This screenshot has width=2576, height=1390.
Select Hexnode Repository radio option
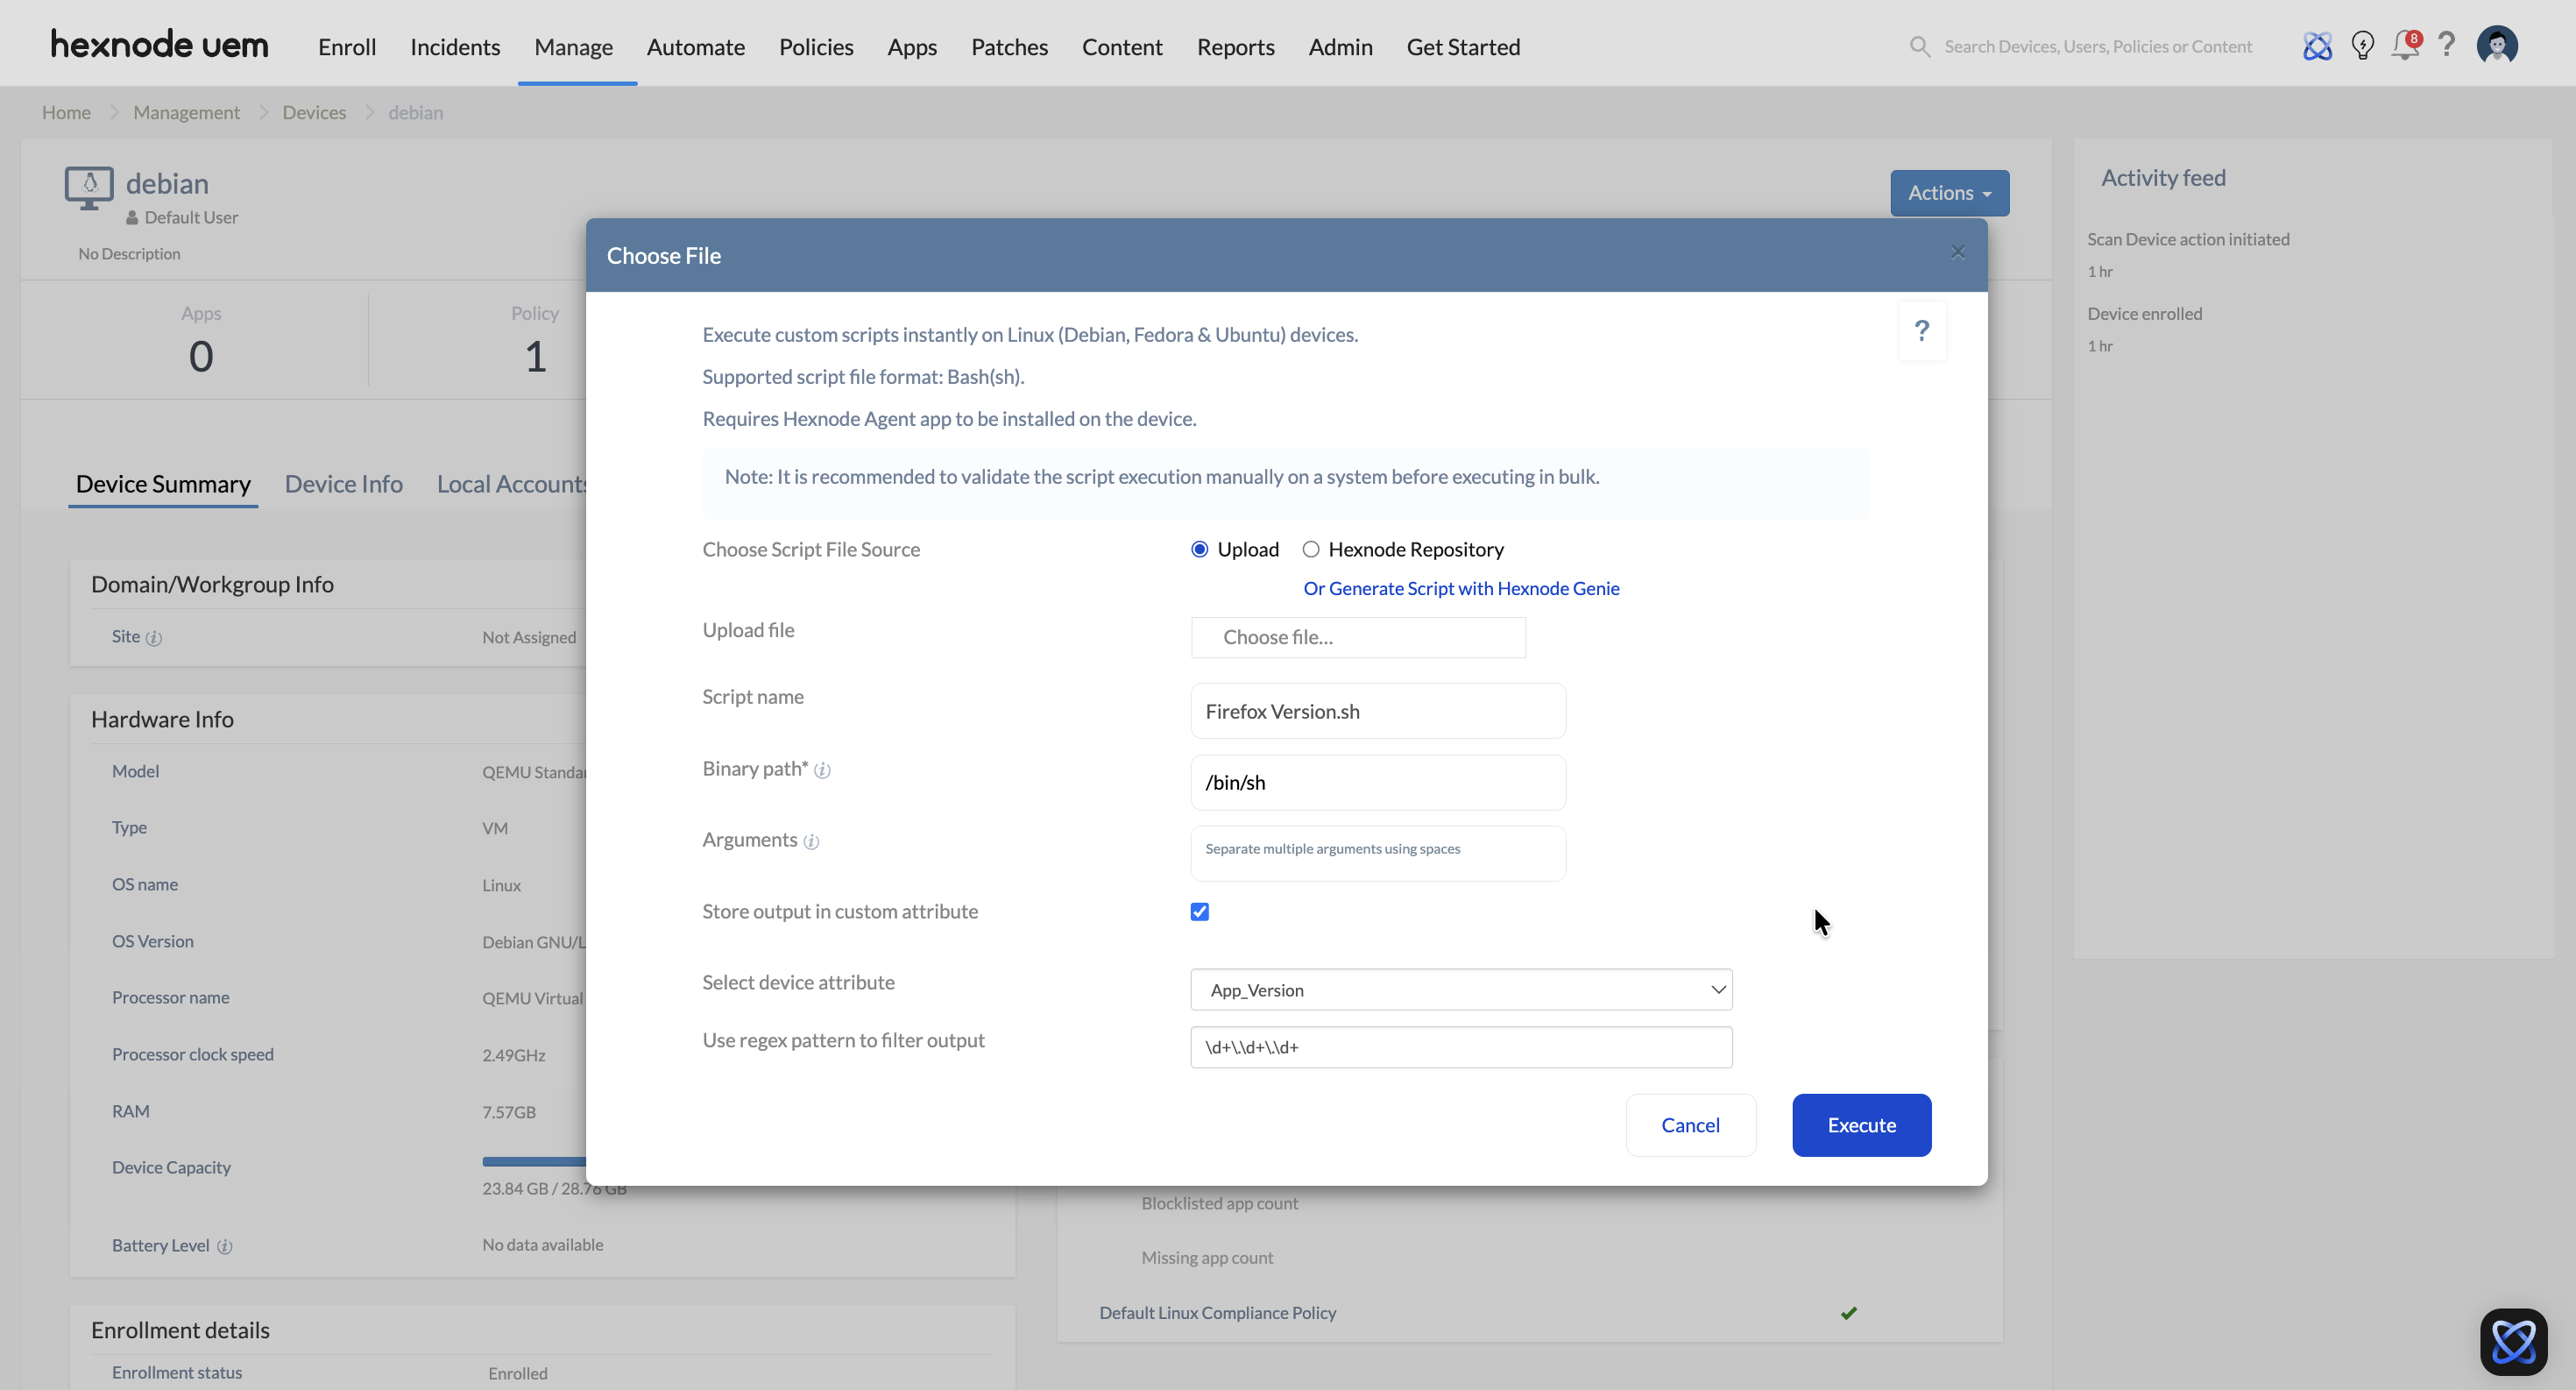1310,549
